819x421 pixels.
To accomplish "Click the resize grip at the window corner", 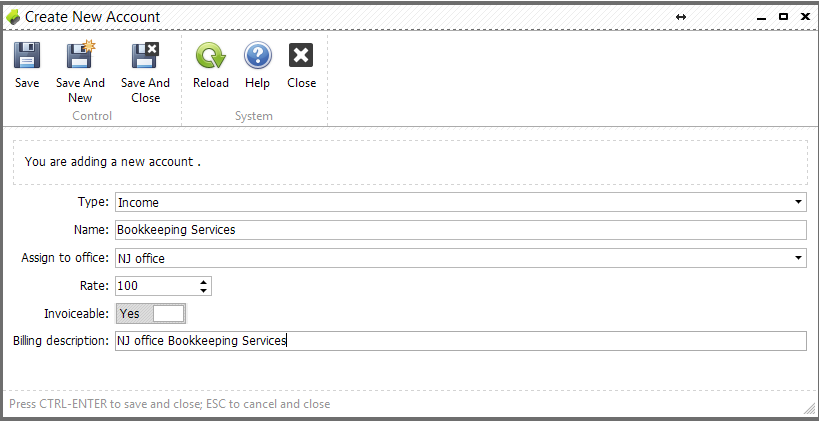I will tap(809, 406).
